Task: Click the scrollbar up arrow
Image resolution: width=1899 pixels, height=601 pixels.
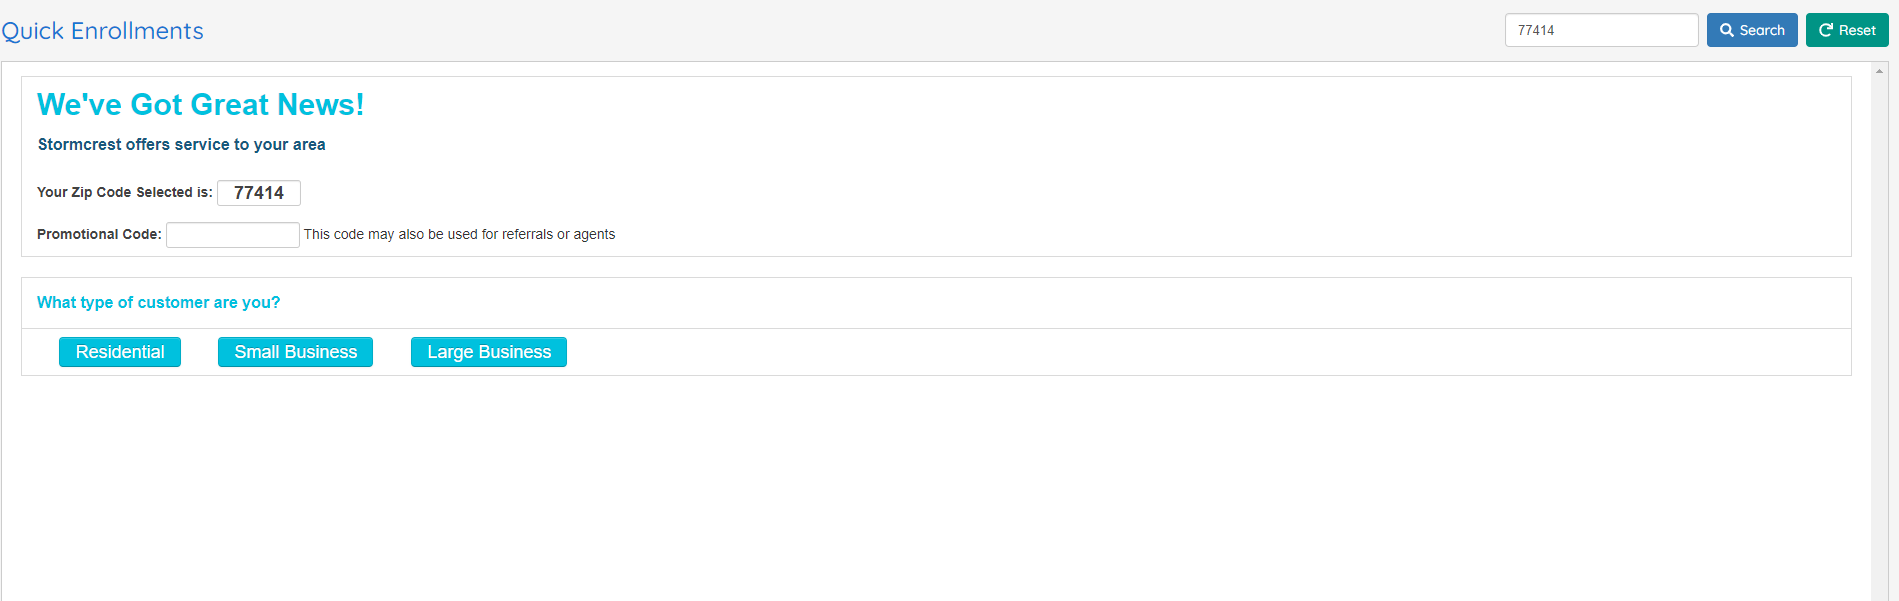Action: click(x=1880, y=71)
